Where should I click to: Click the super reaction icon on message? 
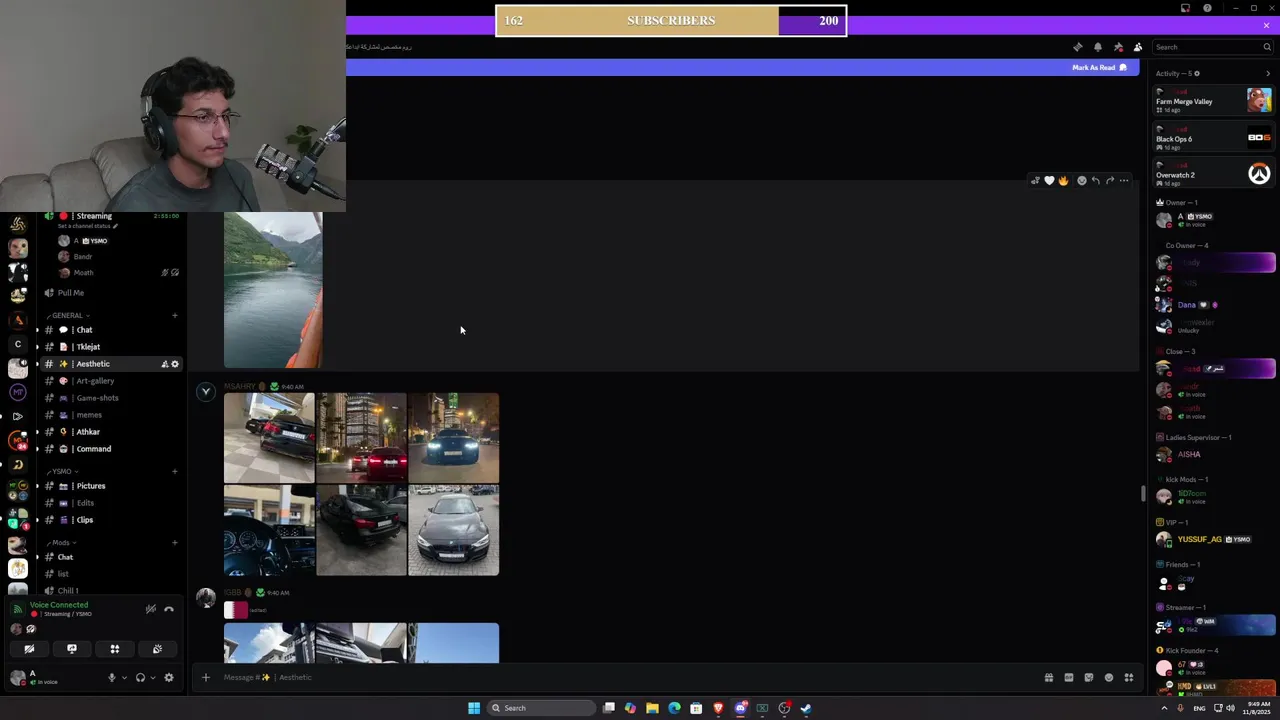[x=1035, y=181]
